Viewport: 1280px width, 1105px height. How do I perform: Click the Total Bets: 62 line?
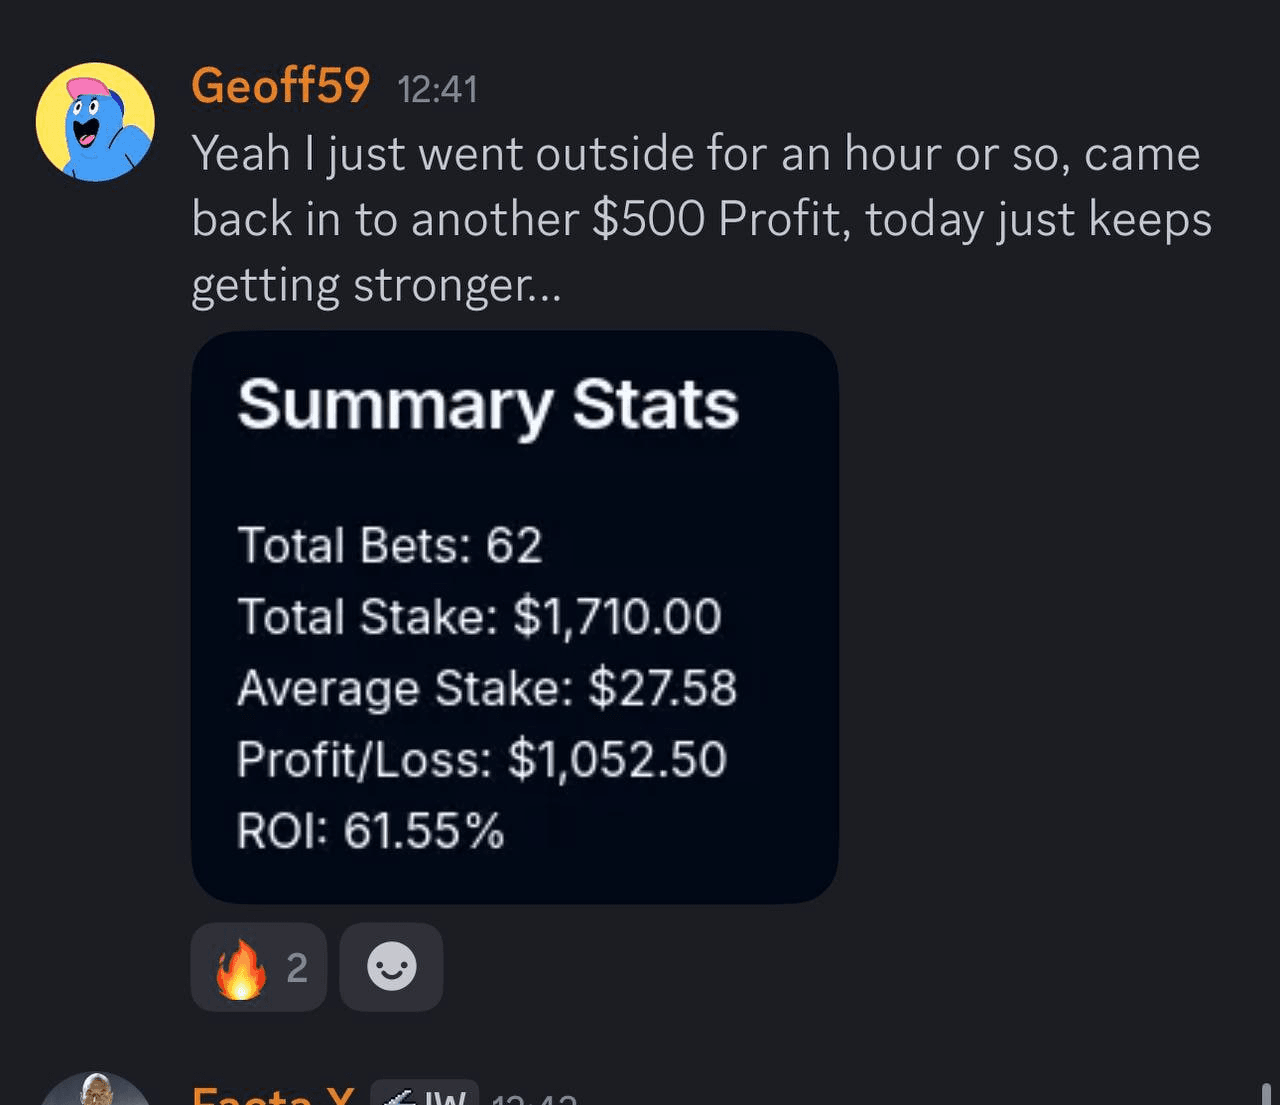[x=390, y=546]
